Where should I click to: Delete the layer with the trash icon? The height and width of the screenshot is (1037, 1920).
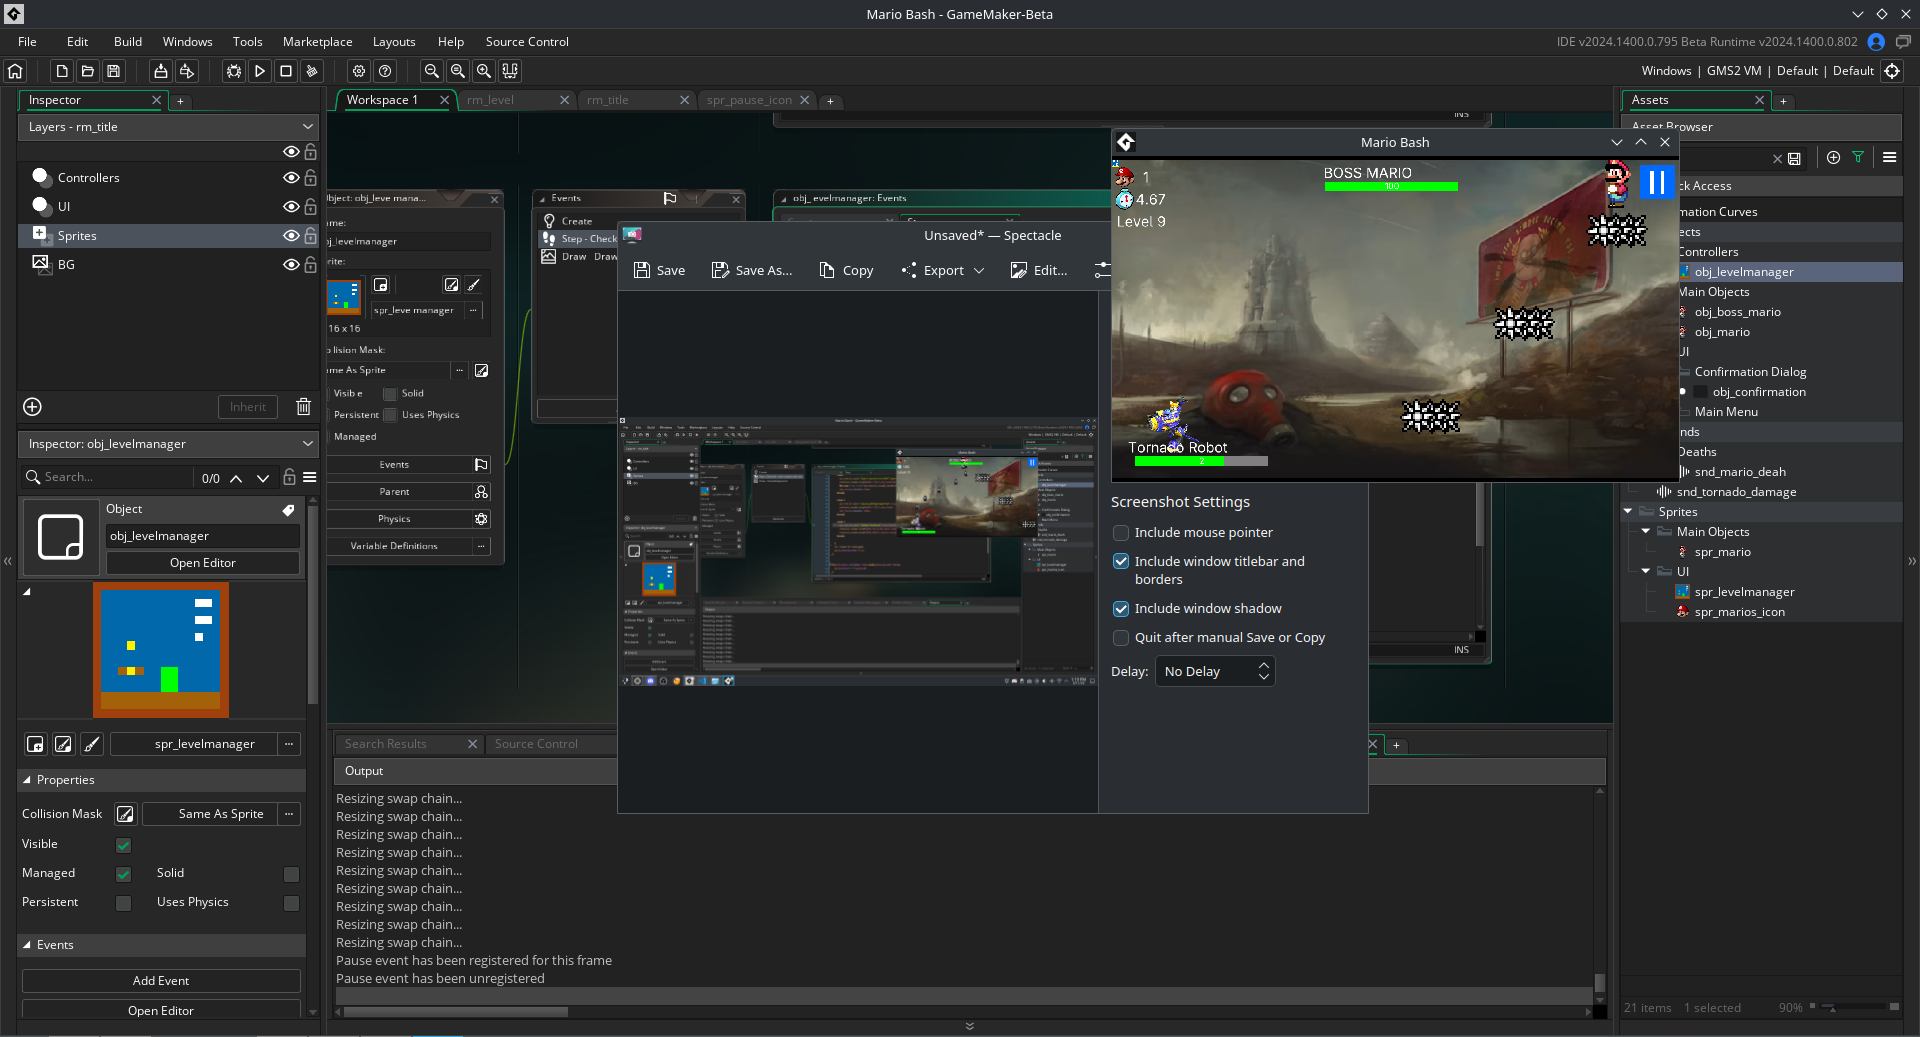303,407
